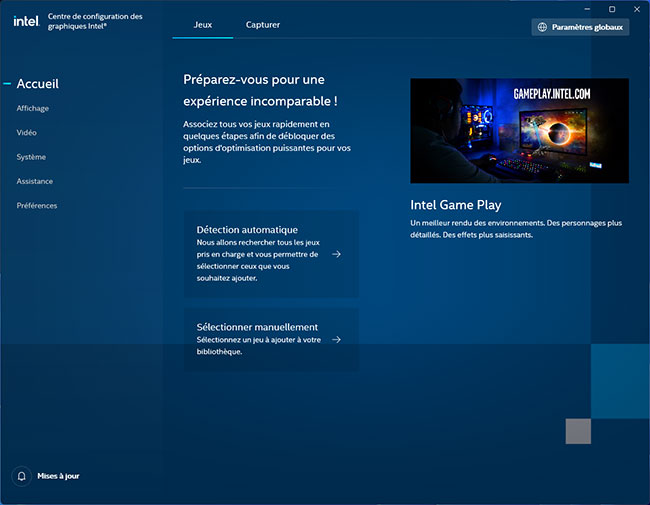Open the Mises à jour text link
Viewport: 650px width, 505px height.
(x=58, y=476)
